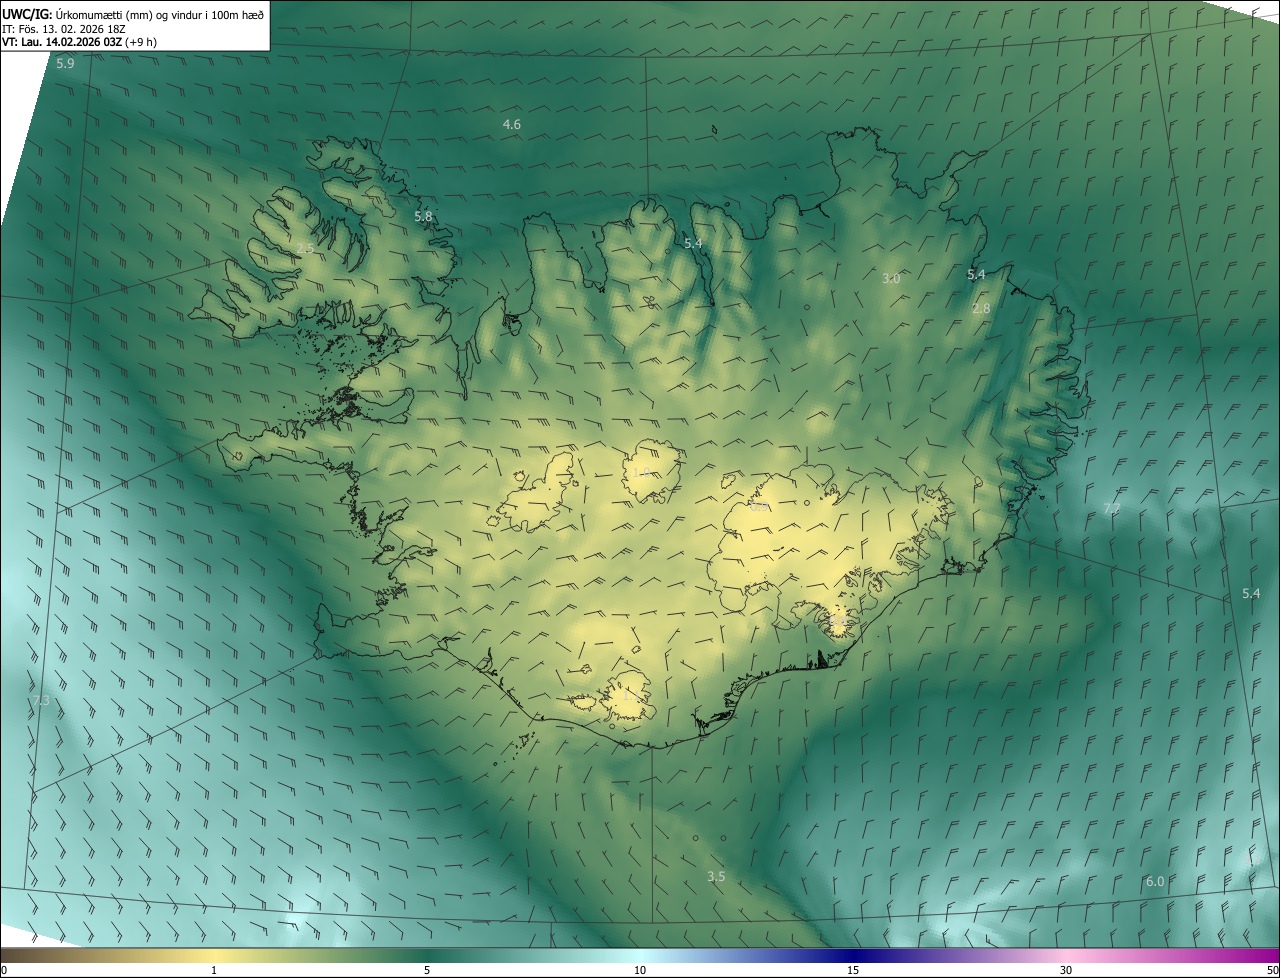
Task: Click the 5.8 value label on the map
Action: (423, 216)
